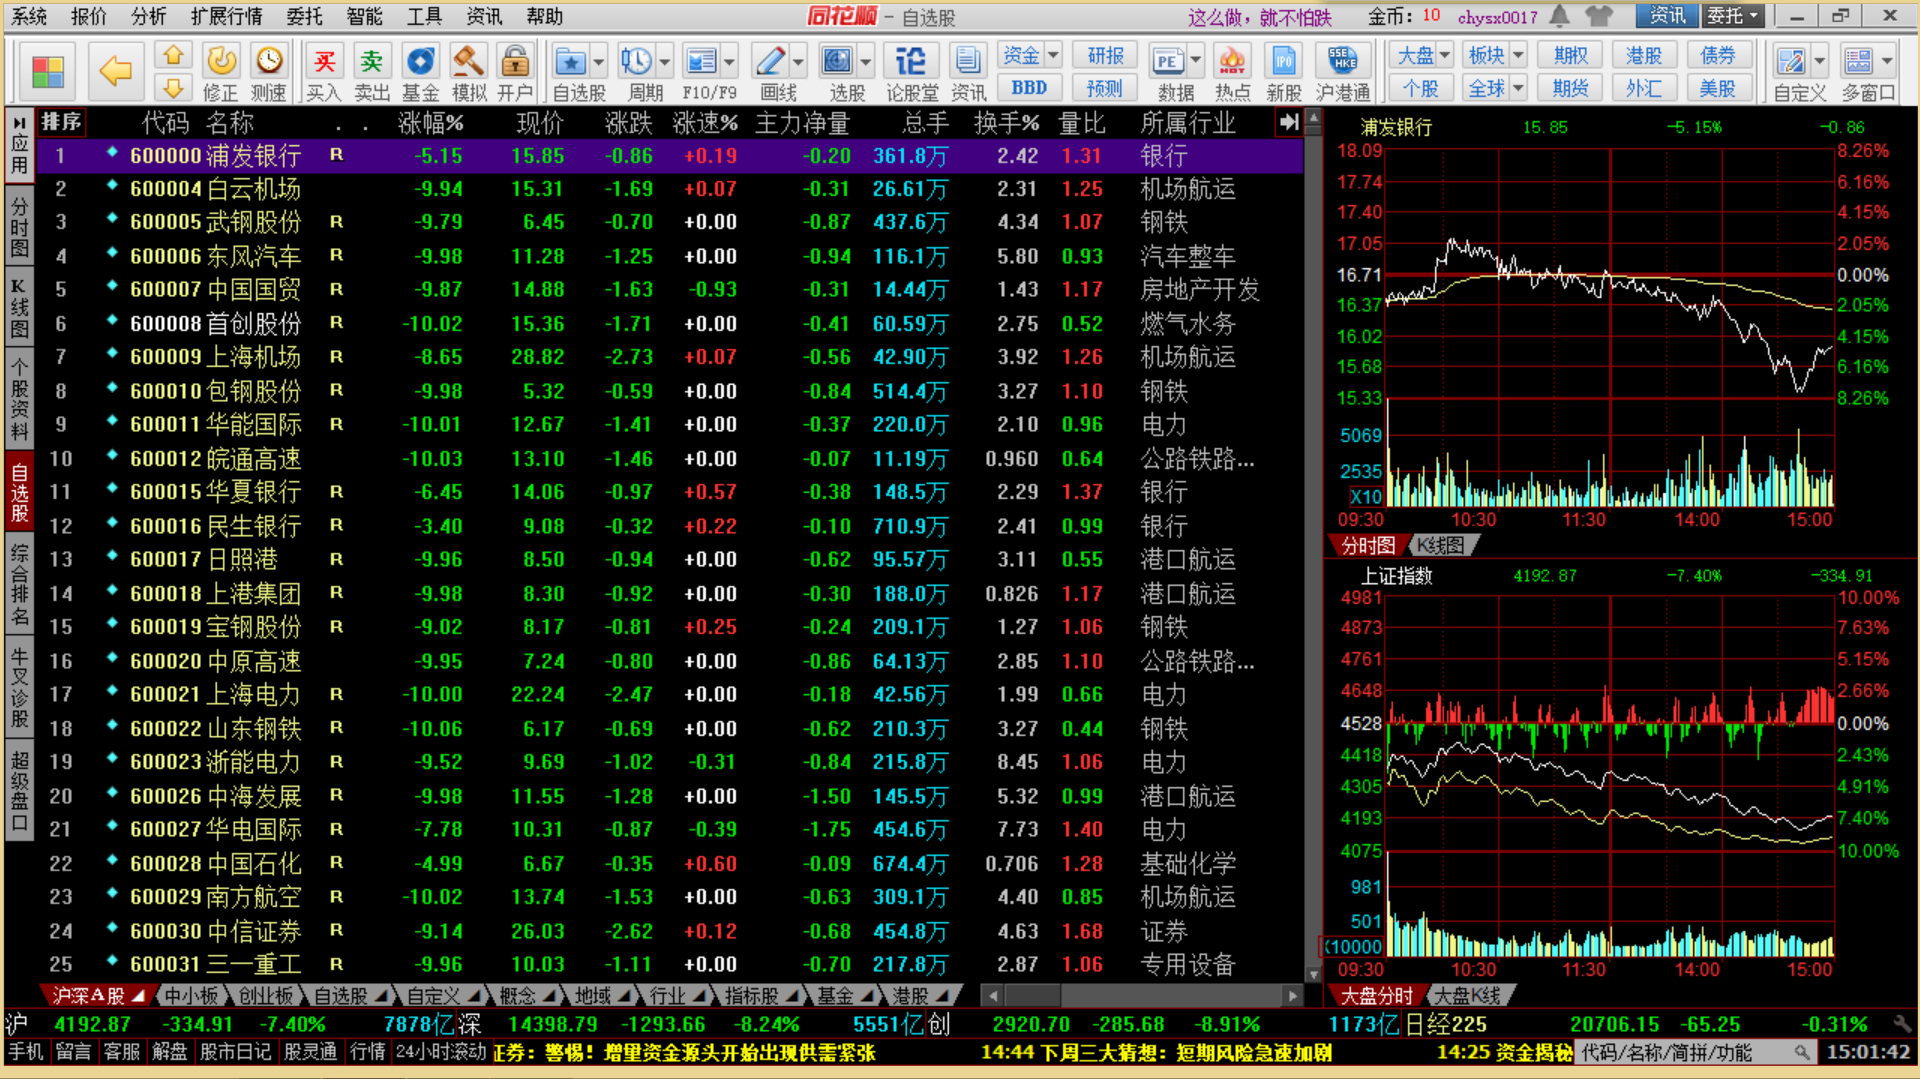Switch to the 创业板 bottom tab
Viewport: 1920px width, 1079px height.
[265, 996]
